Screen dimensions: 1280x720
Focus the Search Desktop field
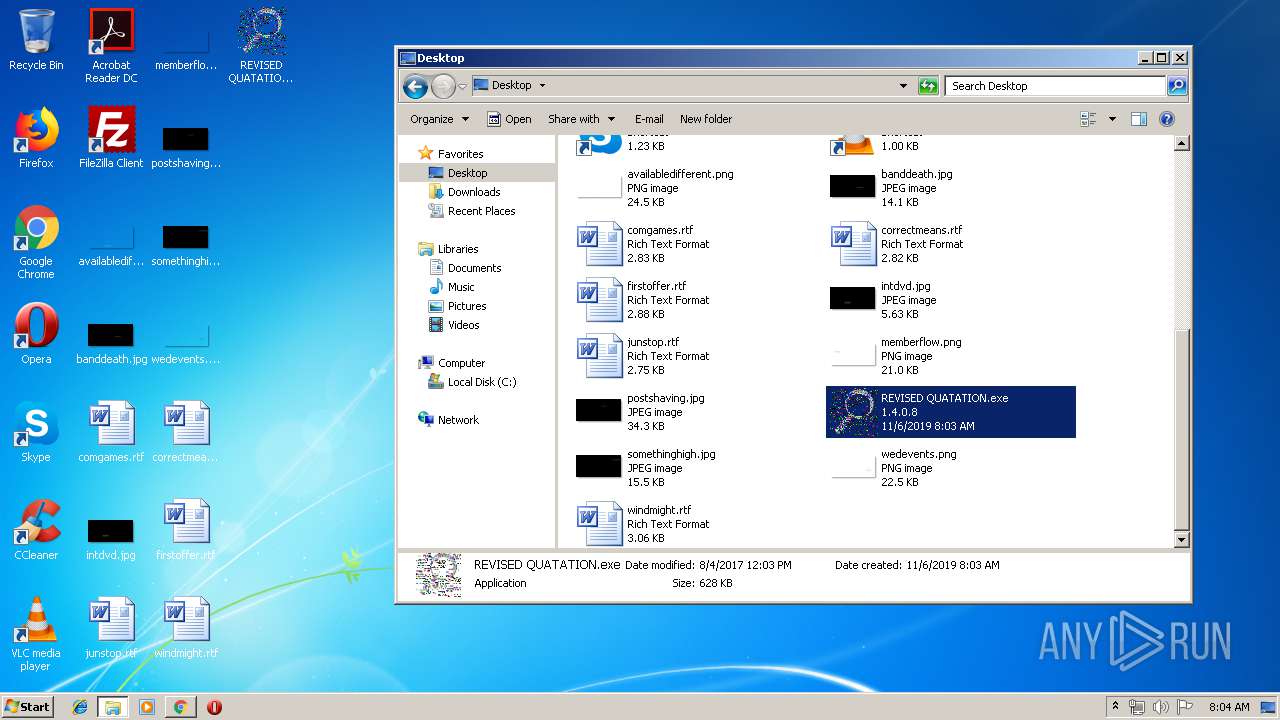[1055, 86]
